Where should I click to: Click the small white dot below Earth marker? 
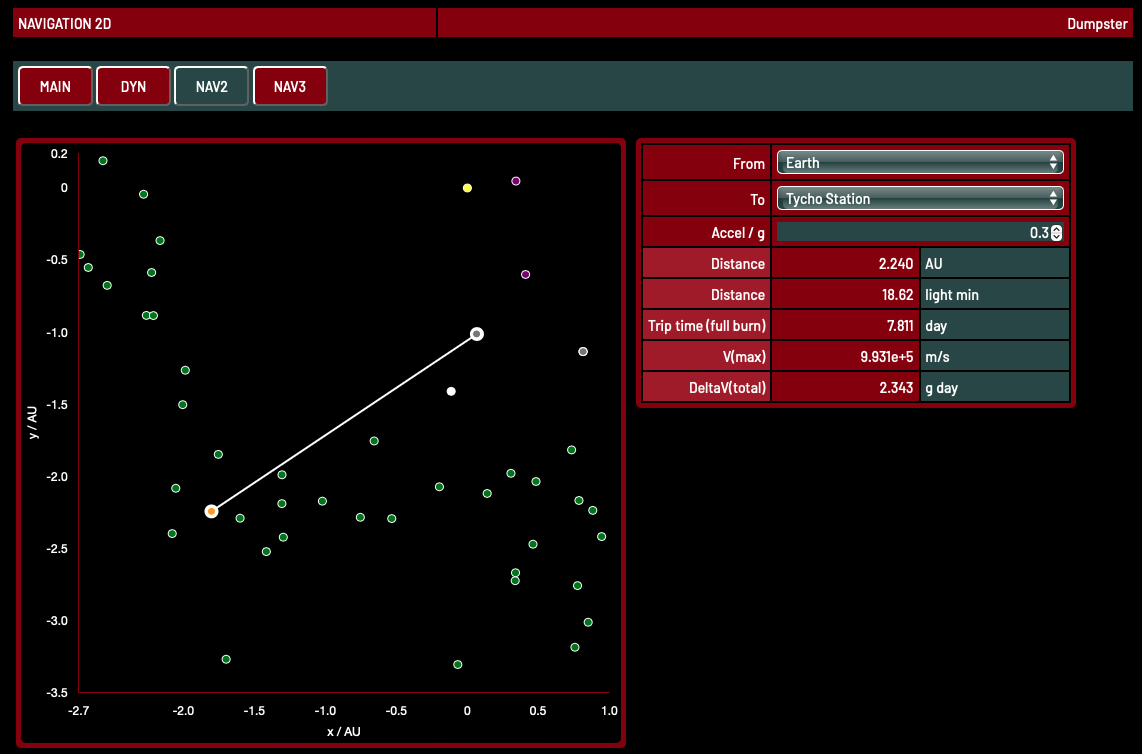coord(451,391)
